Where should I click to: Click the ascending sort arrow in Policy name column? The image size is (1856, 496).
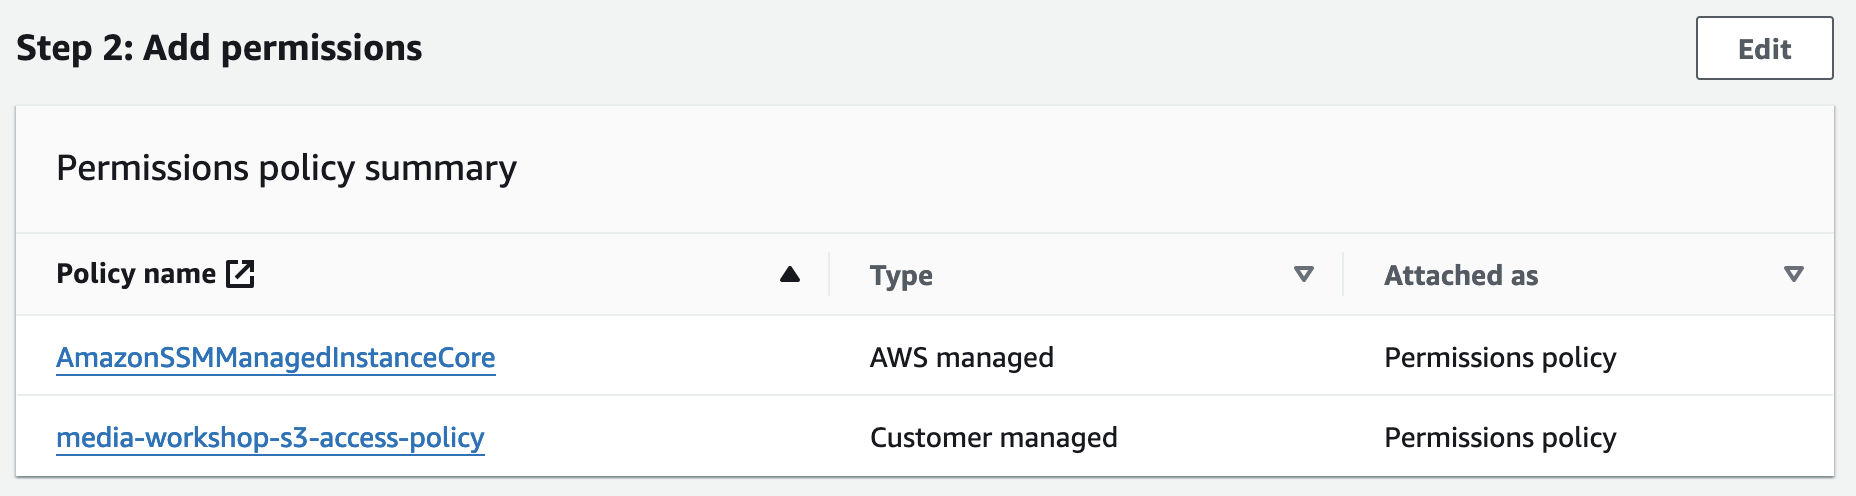coord(790,274)
